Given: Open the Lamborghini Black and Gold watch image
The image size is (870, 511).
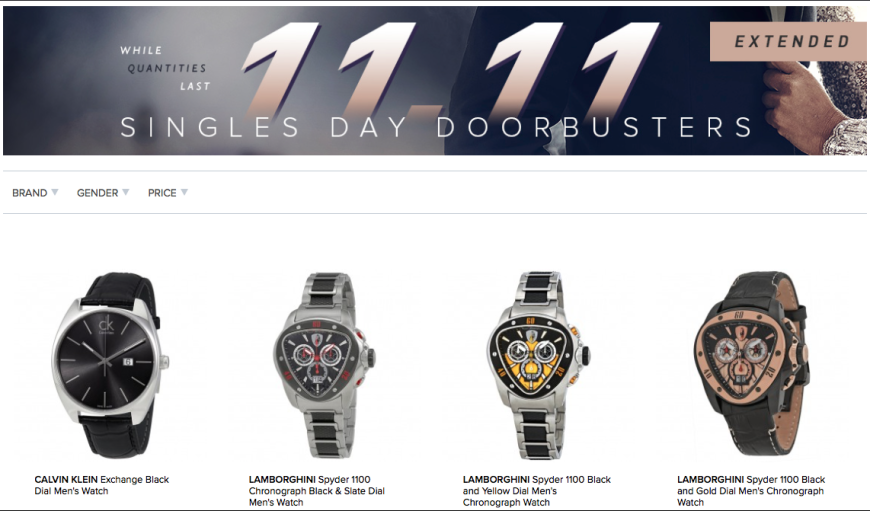Looking at the screenshot, I should click(x=751, y=365).
